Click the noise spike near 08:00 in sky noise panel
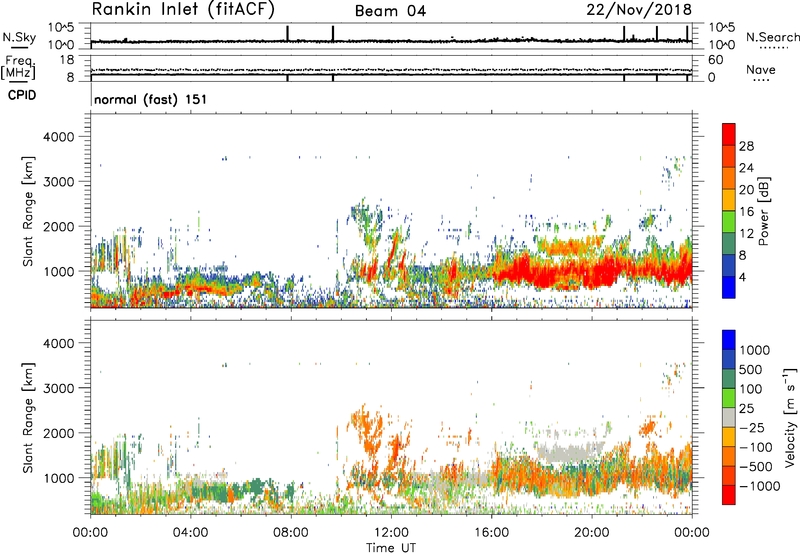Screen dimensions: 800x554 tap(288, 34)
